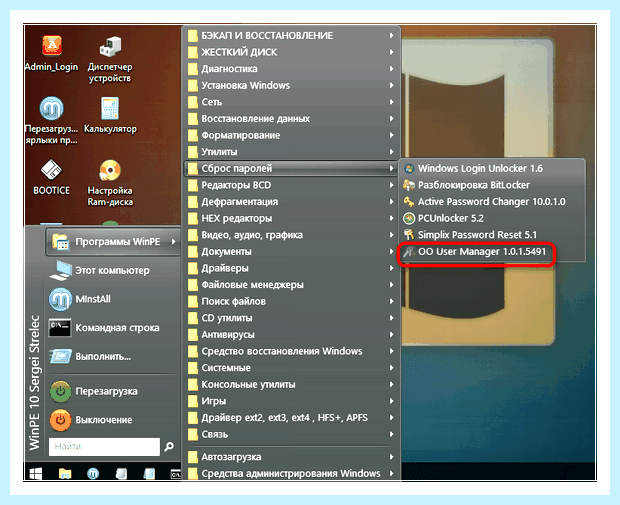
Task: Click the Разблокировка BitLocker icon
Action: pyautogui.click(x=409, y=185)
